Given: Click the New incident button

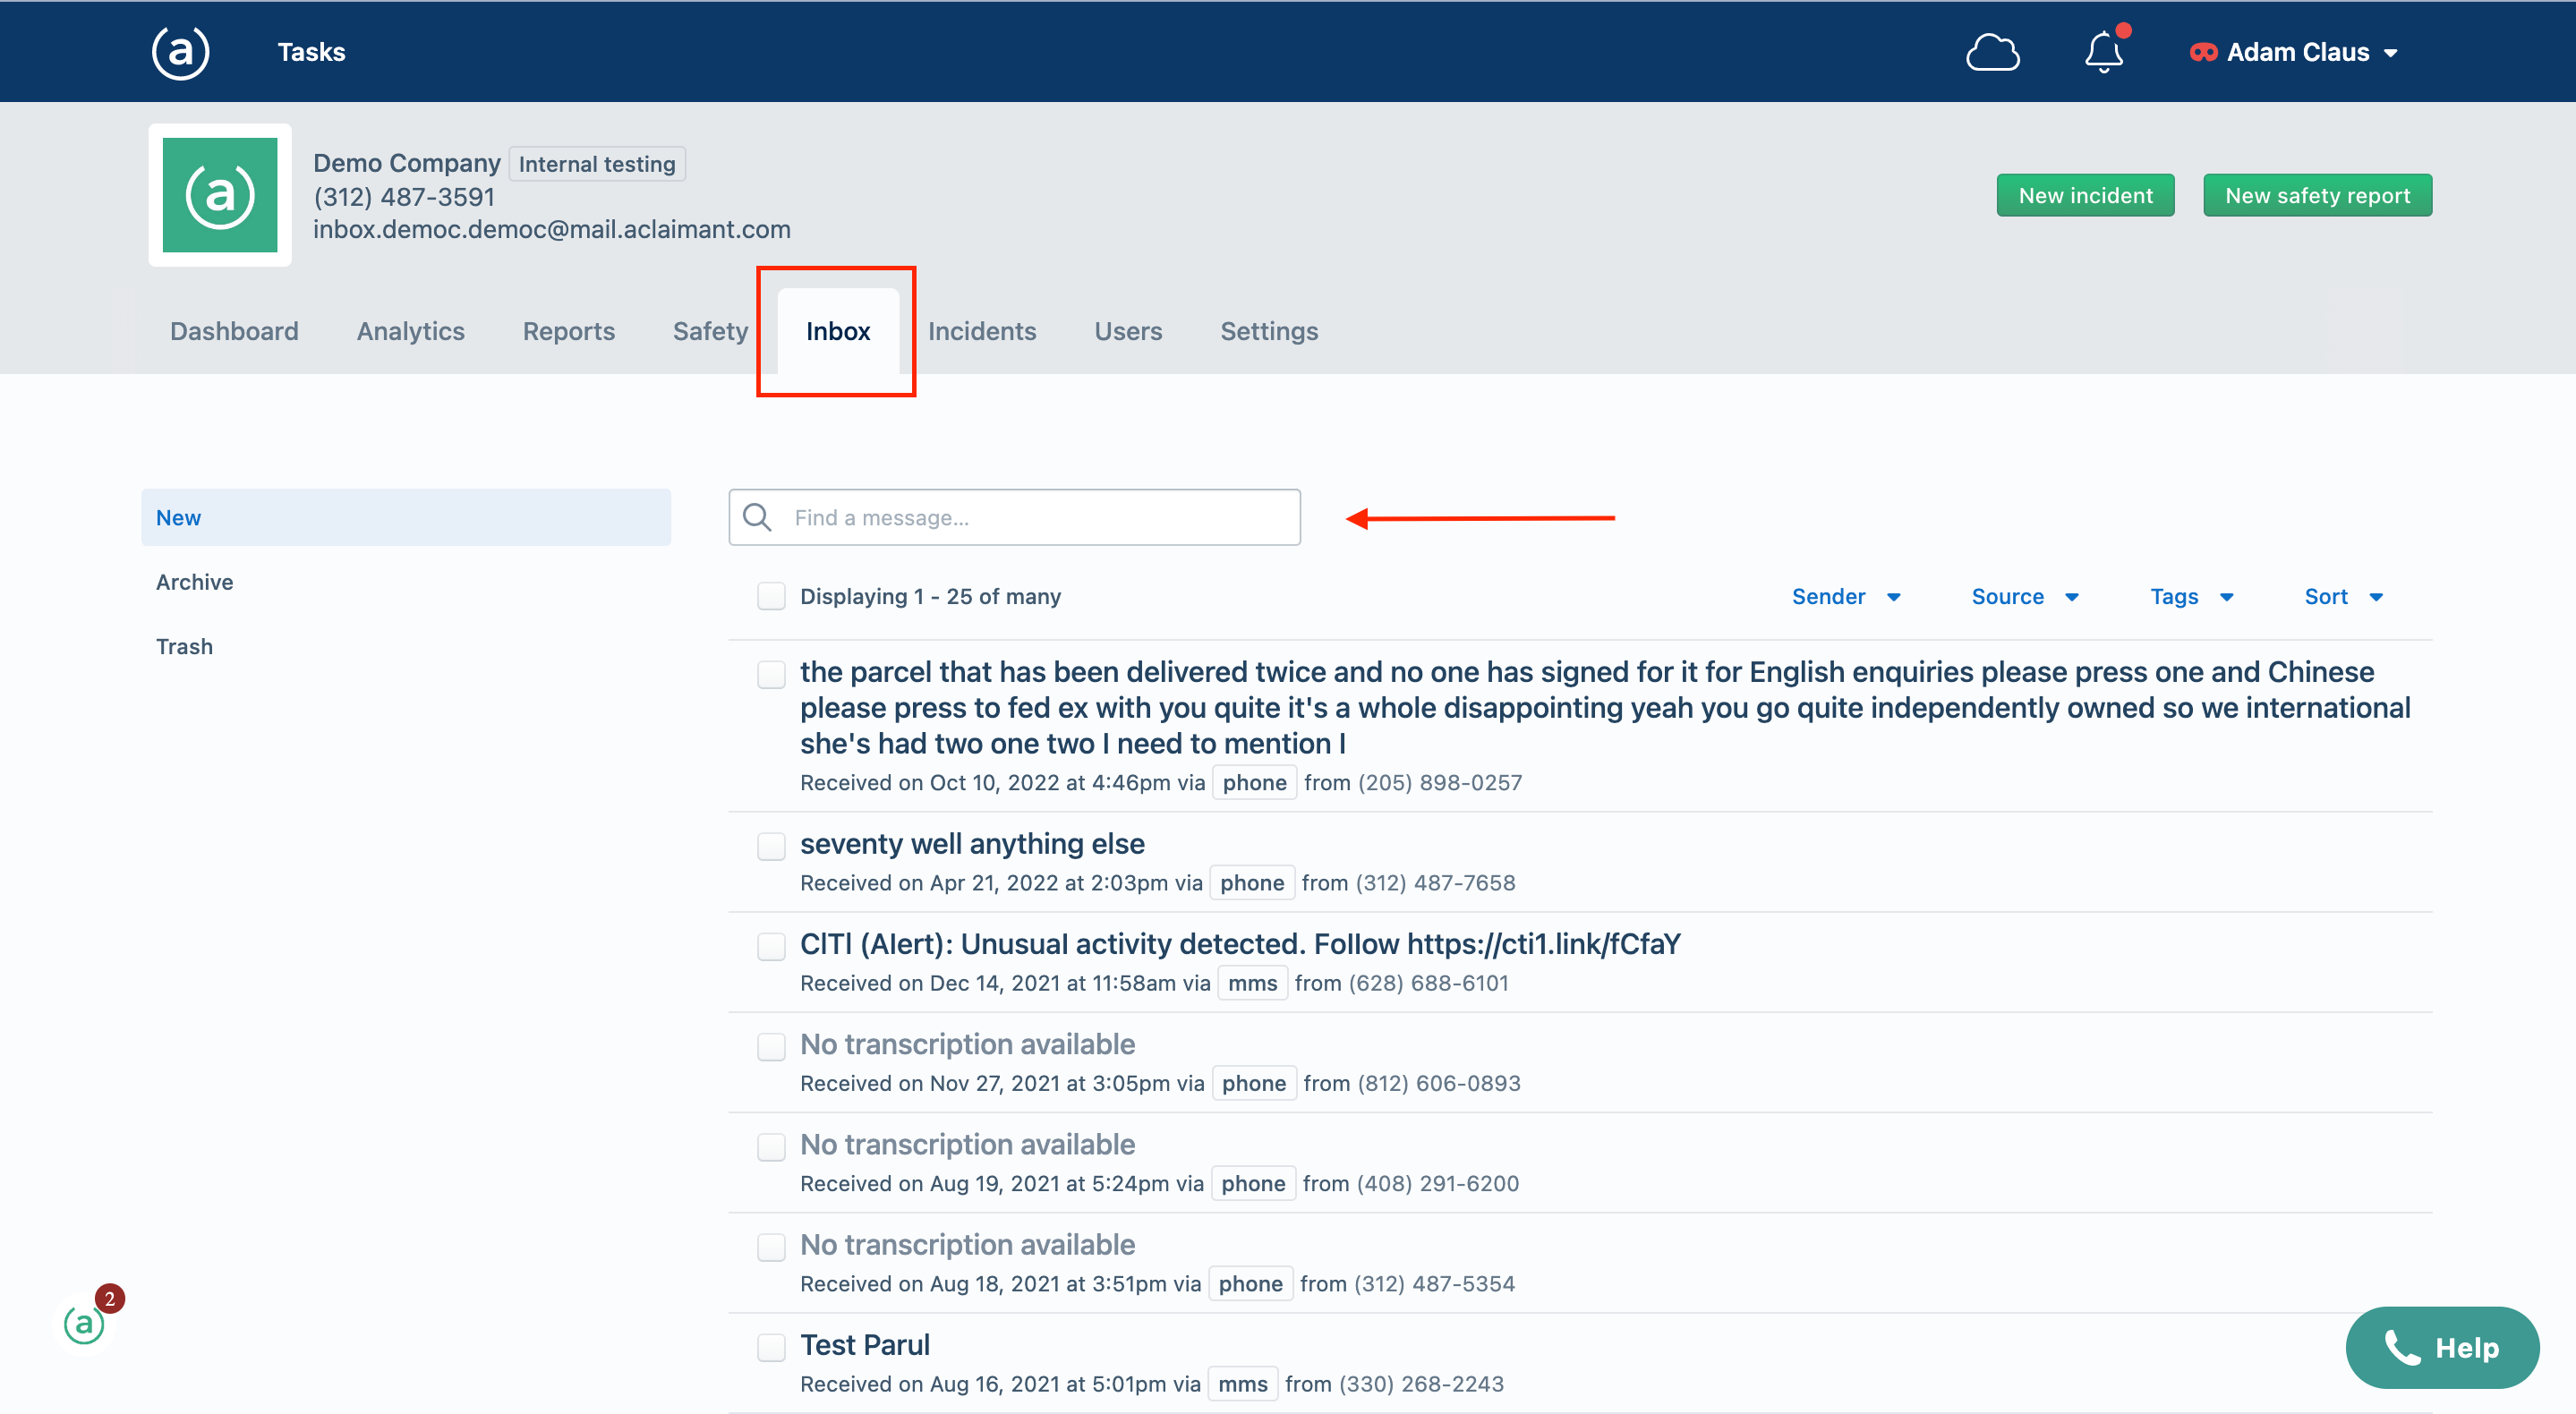Looking at the screenshot, I should click(x=2085, y=195).
